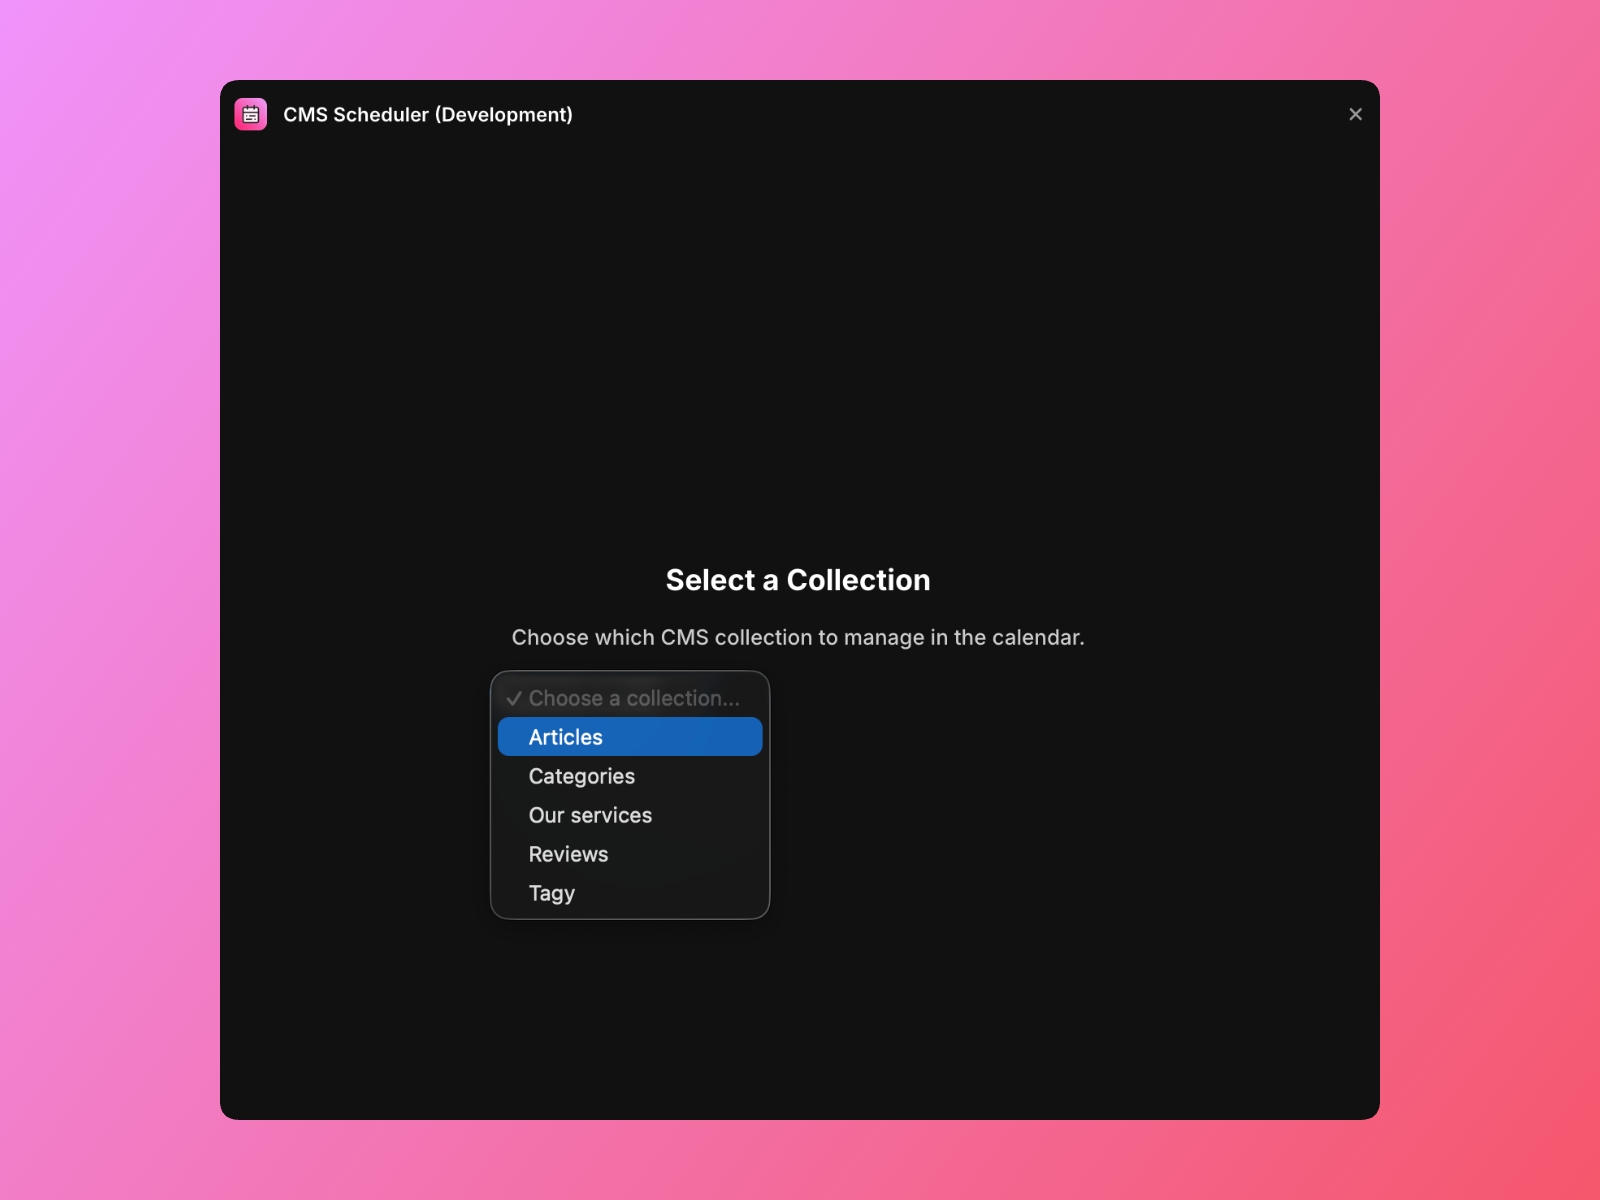The height and width of the screenshot is (1200, 1600).
Task: Pick the "Categories" entry above "Our services"
Action: [581, 776]
